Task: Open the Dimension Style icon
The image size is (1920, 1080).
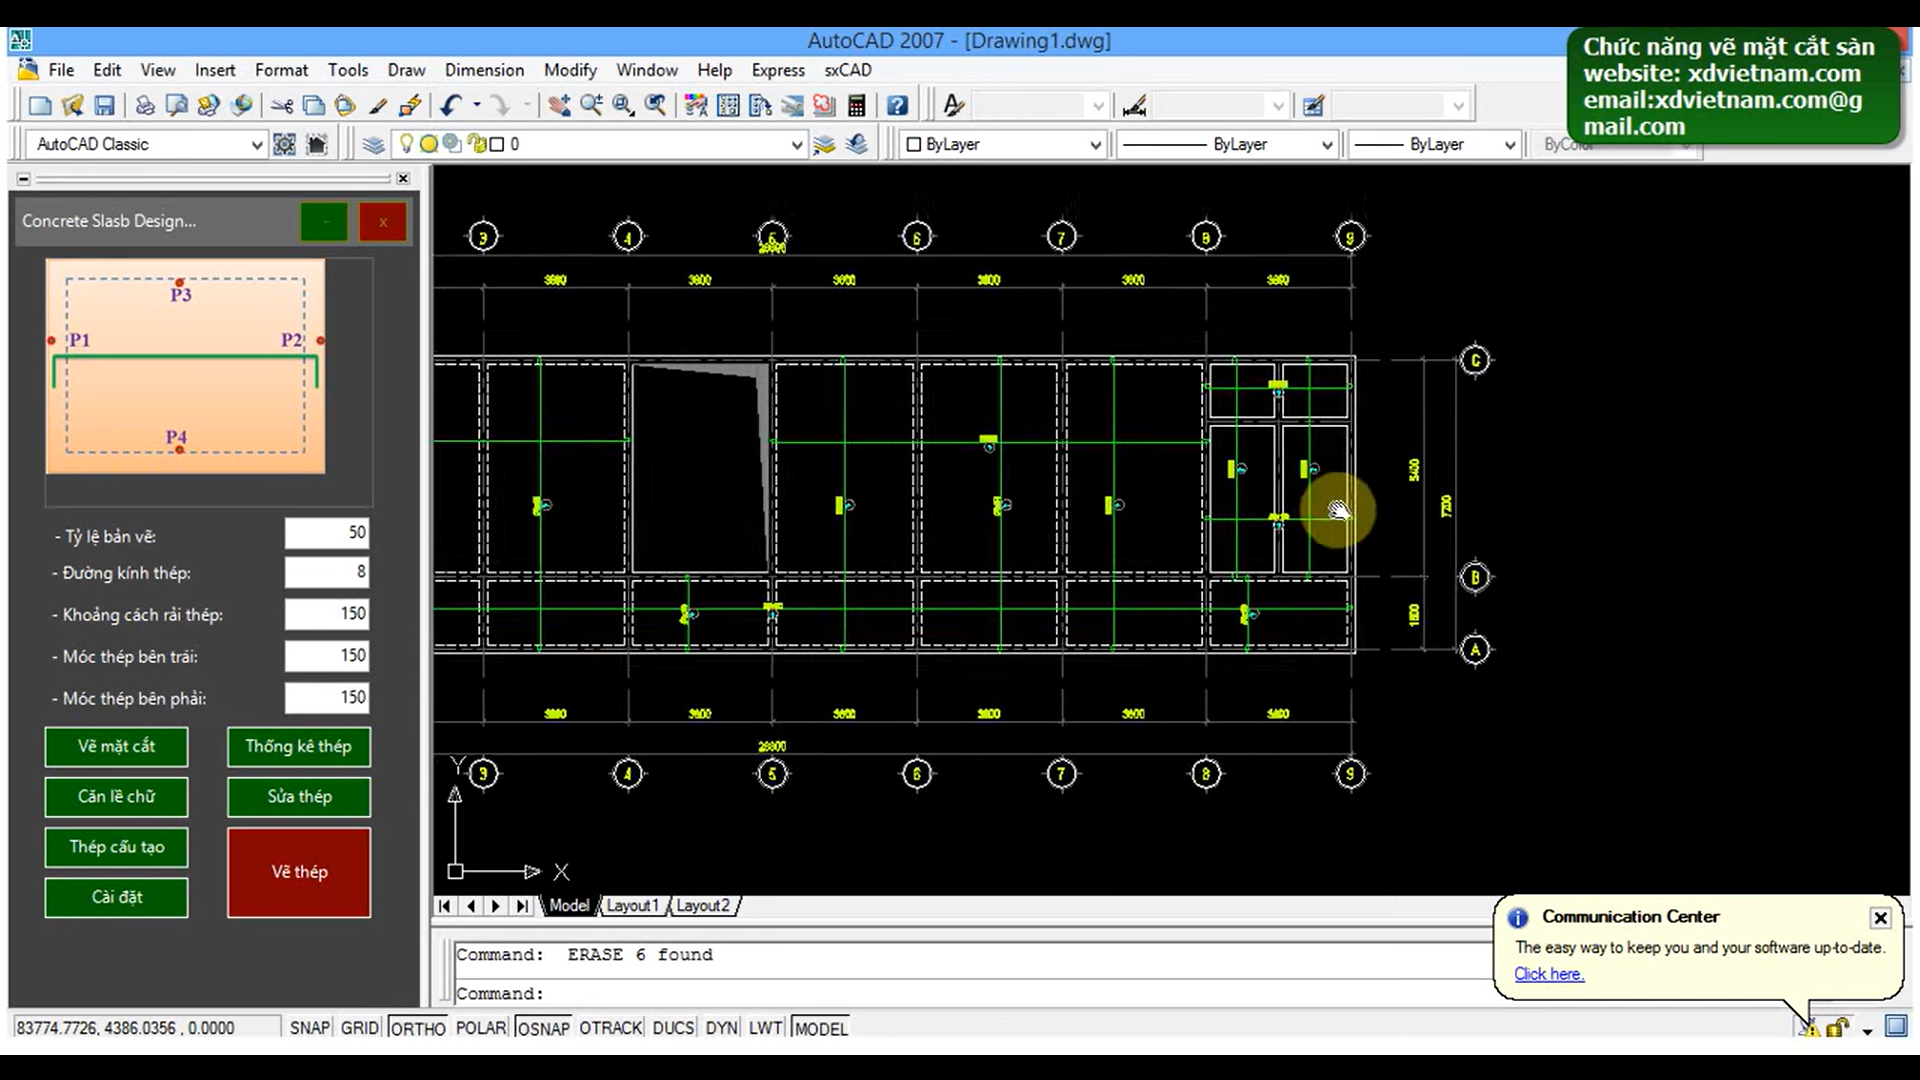Action: point(1134,105)
